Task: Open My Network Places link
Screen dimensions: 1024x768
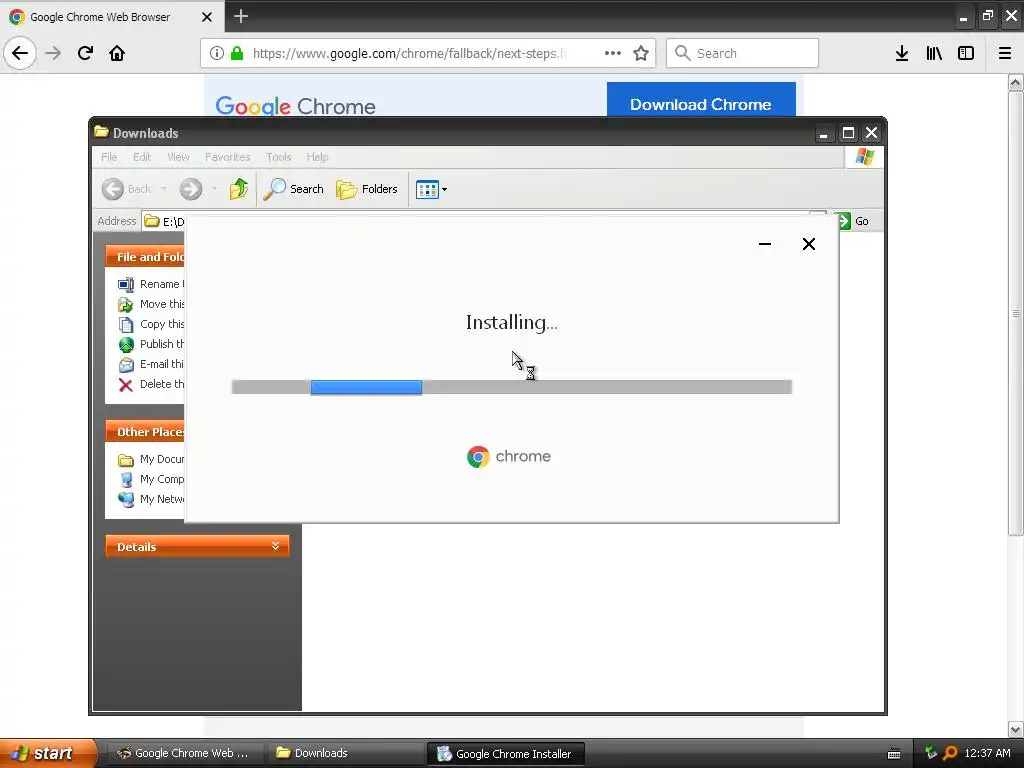Action: tap(152, 500)
